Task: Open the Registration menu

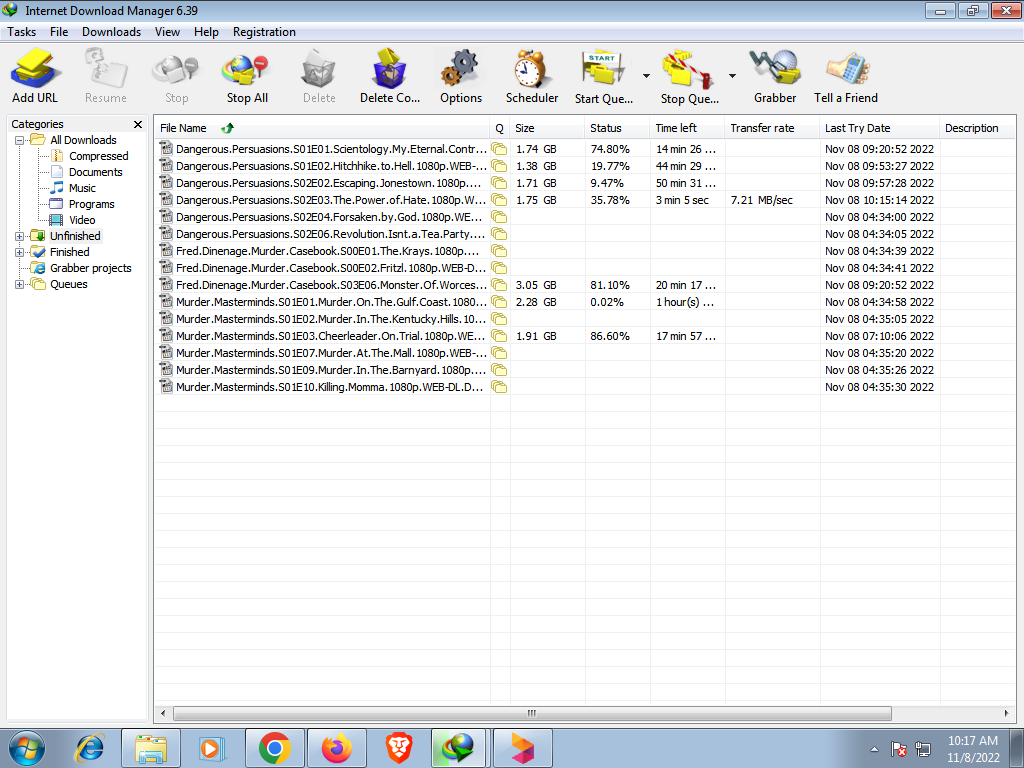Action: point(264,32)
